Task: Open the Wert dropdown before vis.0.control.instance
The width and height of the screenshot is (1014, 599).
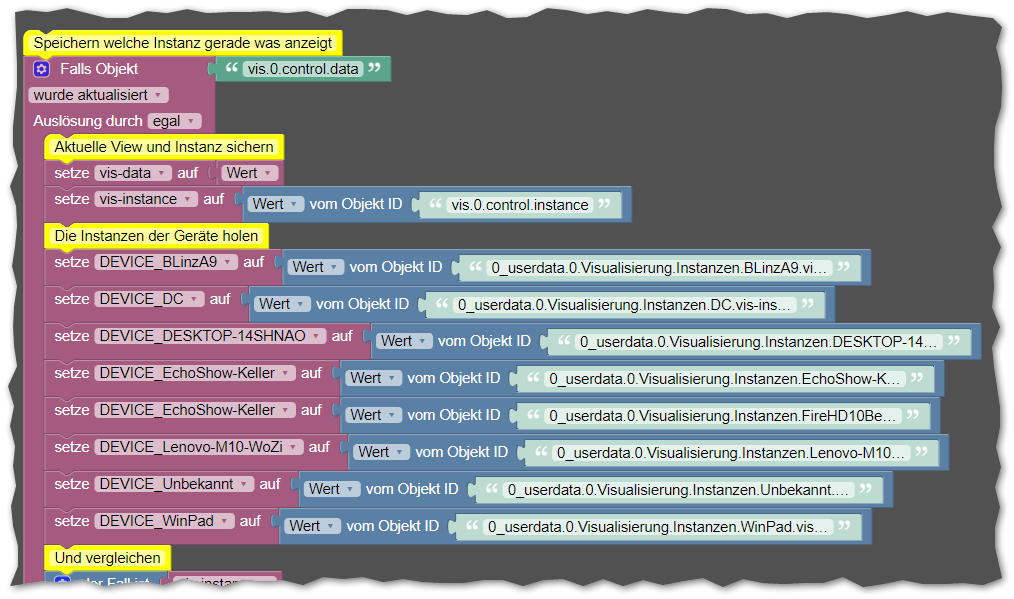Action: click(x=276, y=204)
